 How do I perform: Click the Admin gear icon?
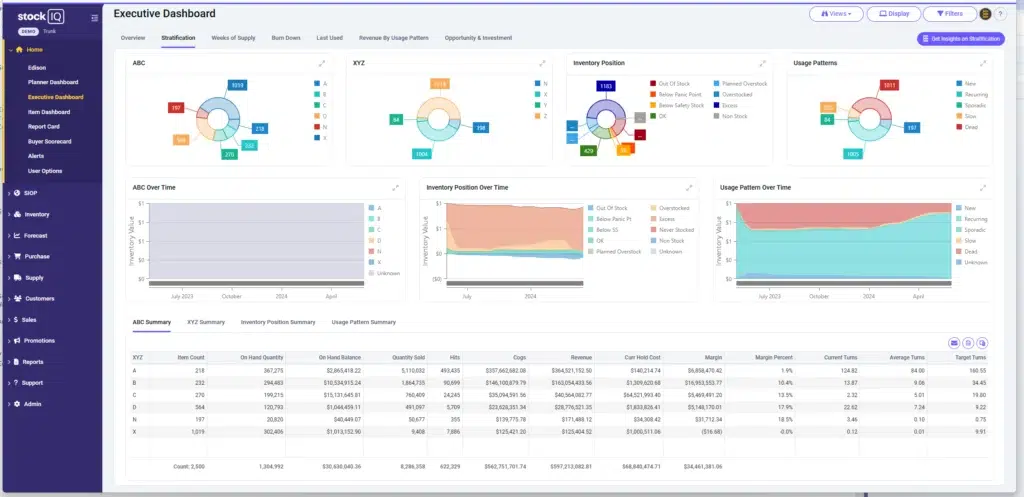tap(17, 404)
